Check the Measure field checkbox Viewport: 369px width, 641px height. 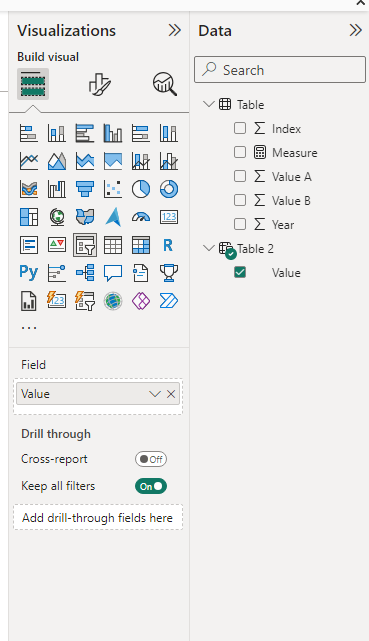click(x=240, y=152)
